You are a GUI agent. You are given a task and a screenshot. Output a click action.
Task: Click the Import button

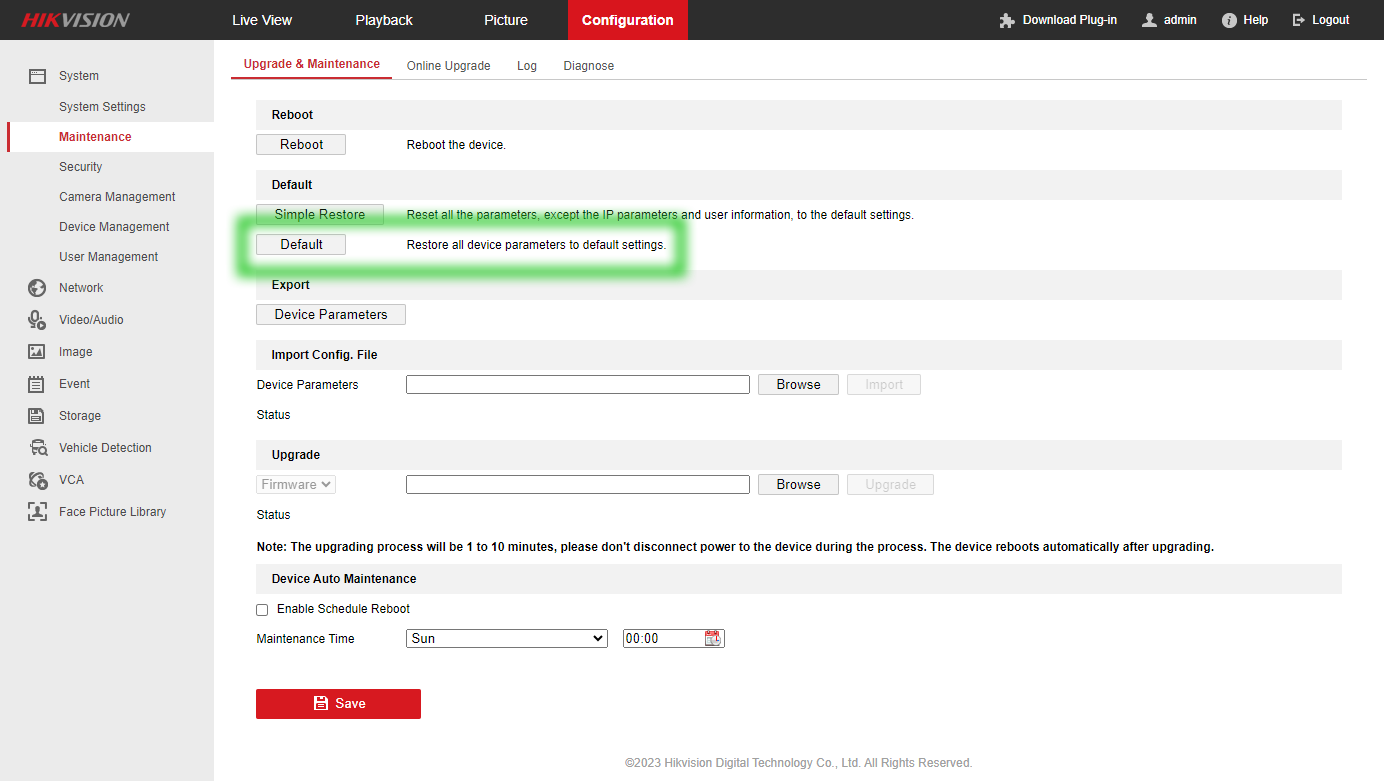884,385
